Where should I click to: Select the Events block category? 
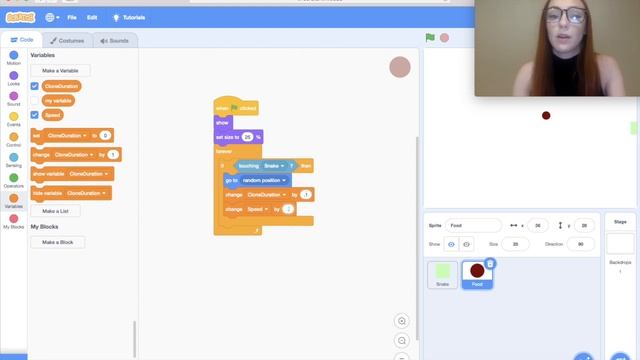tap(13, 119)
